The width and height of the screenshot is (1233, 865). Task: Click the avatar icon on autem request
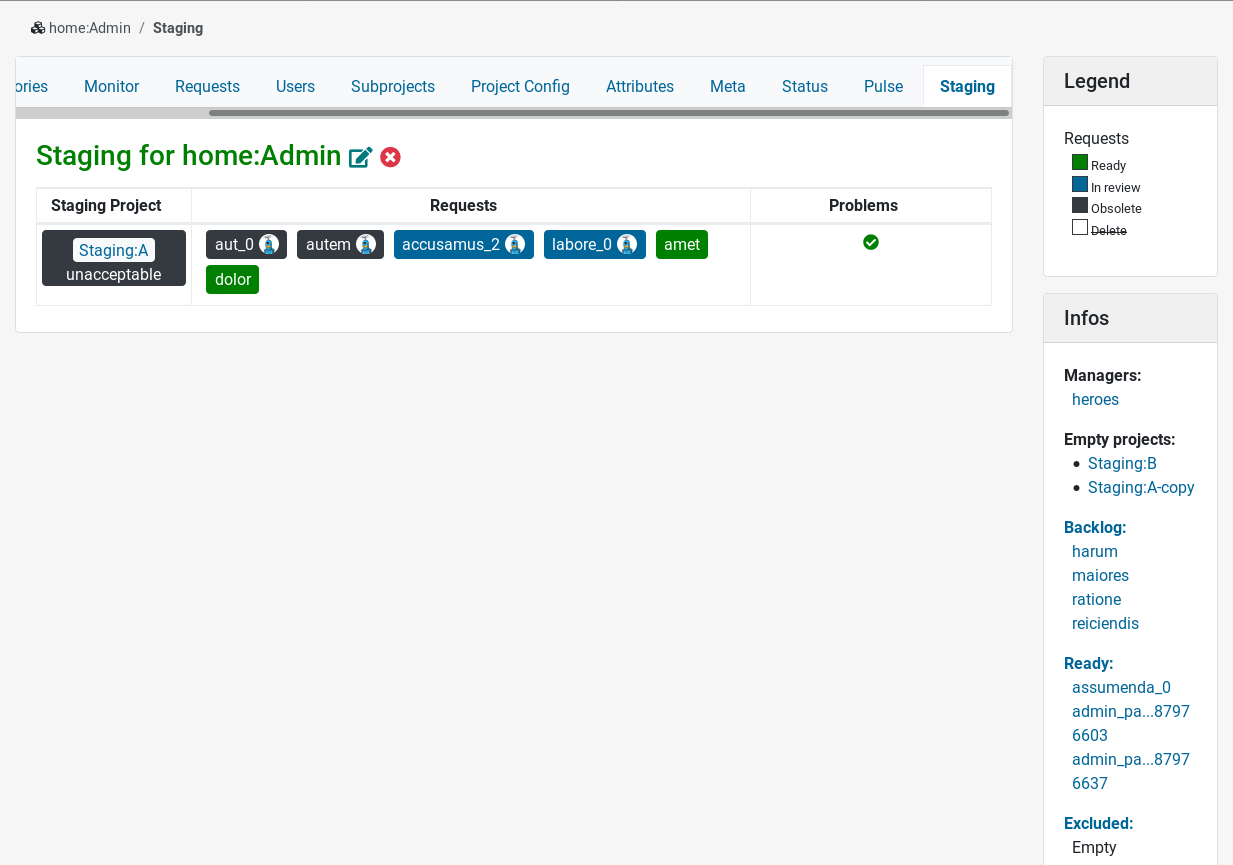(366, 244)
